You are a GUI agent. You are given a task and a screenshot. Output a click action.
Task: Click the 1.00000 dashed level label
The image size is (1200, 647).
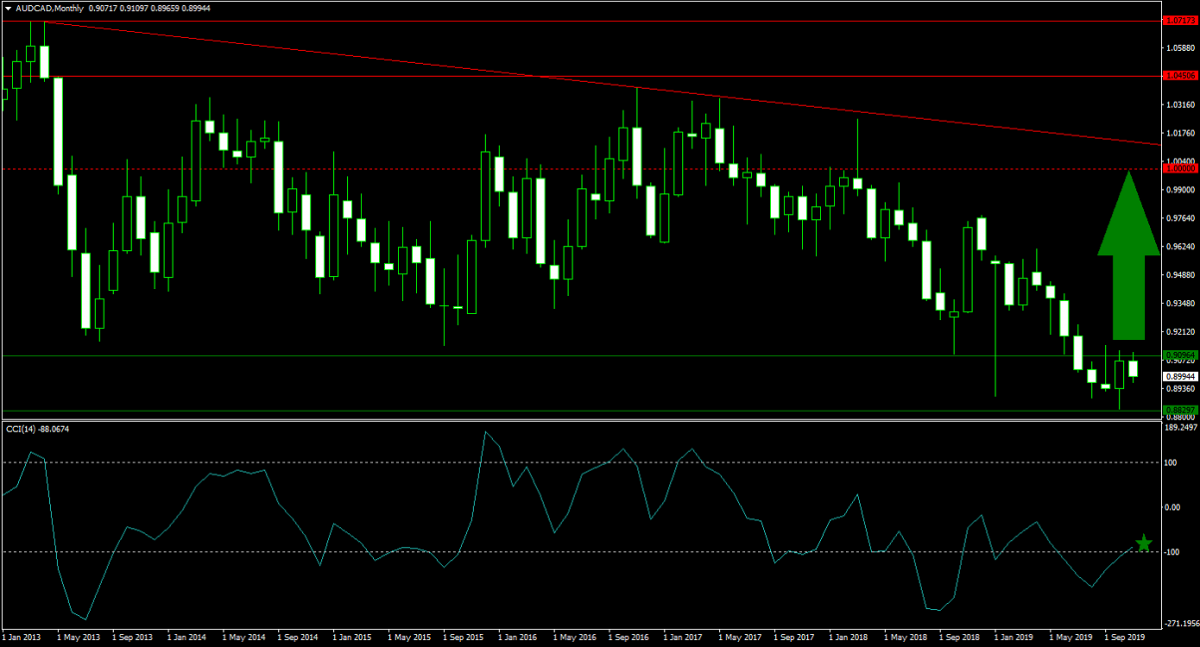(x=1180, y=169)
